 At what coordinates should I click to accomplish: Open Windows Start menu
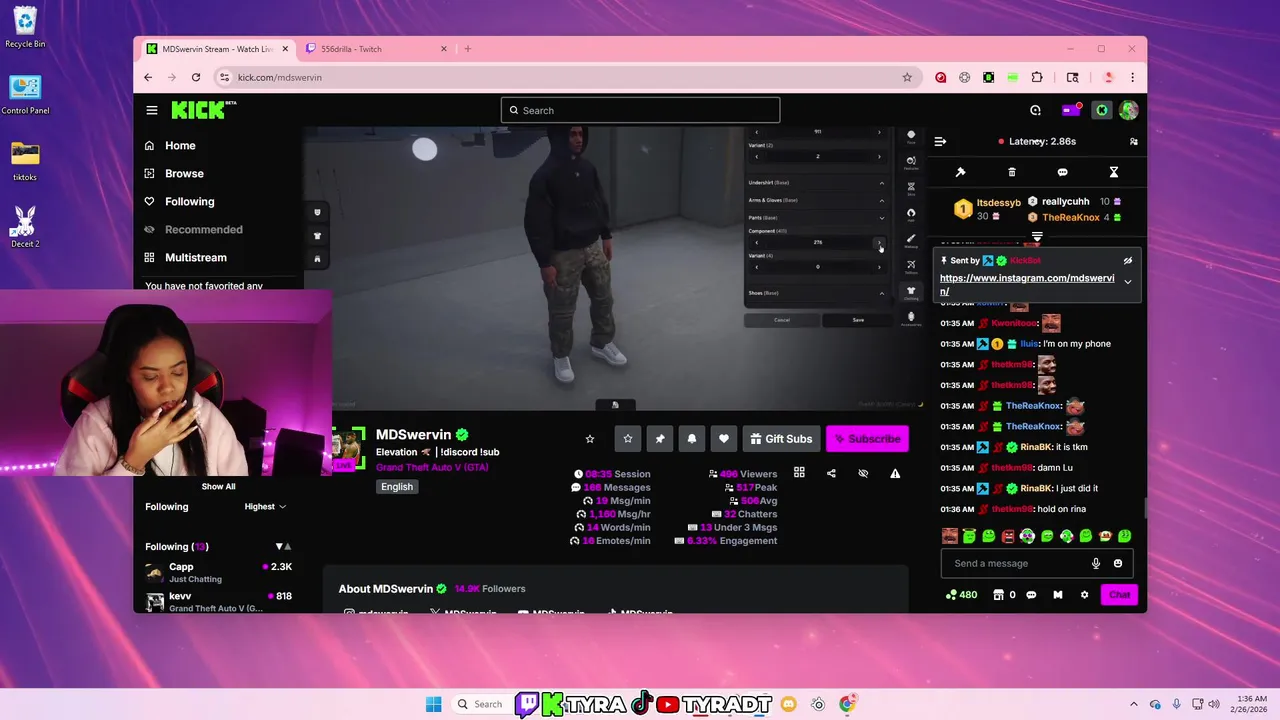click(x=433, y=704)
